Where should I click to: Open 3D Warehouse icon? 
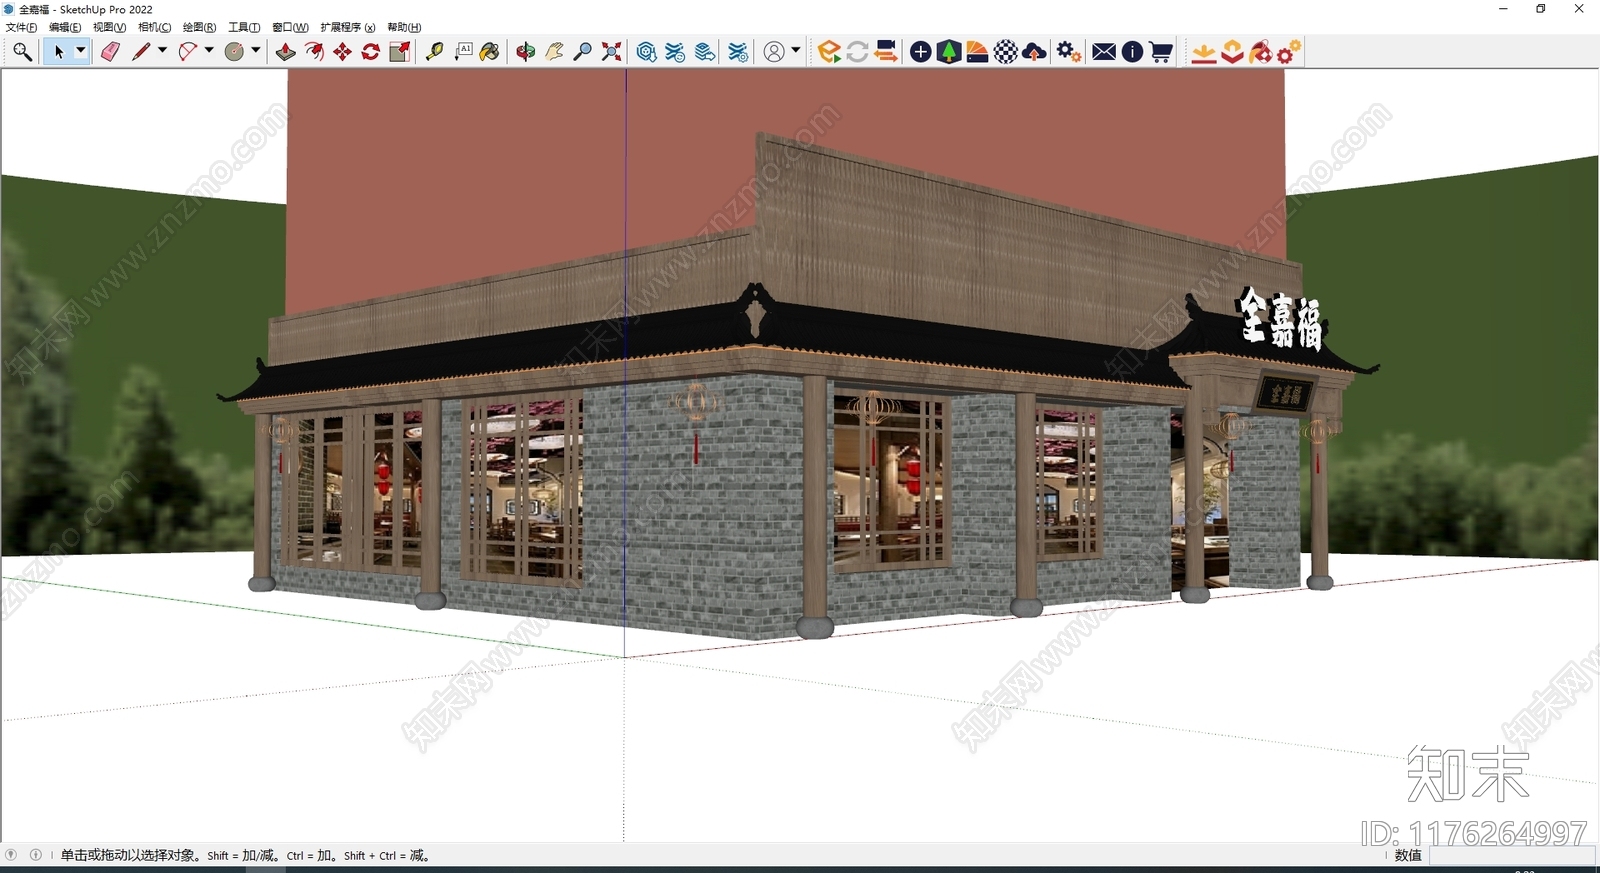pyautogui.click(x=646, y=52)
